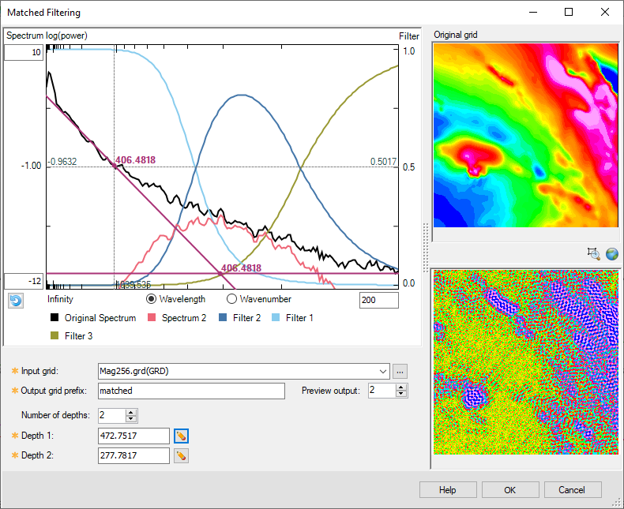
Task: Open Help for Matched Filtering
Action: pyautogui.click(x=448, y=490)
